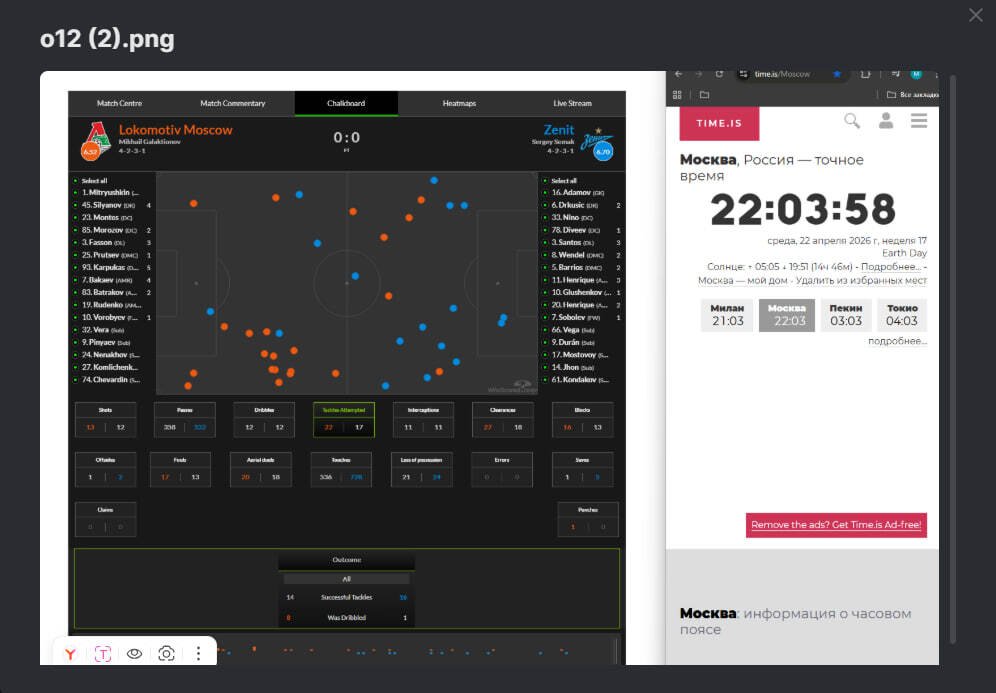Screen dimensions: 996x693
Task: Close the image viewer with the X
Action: [976, 15]
